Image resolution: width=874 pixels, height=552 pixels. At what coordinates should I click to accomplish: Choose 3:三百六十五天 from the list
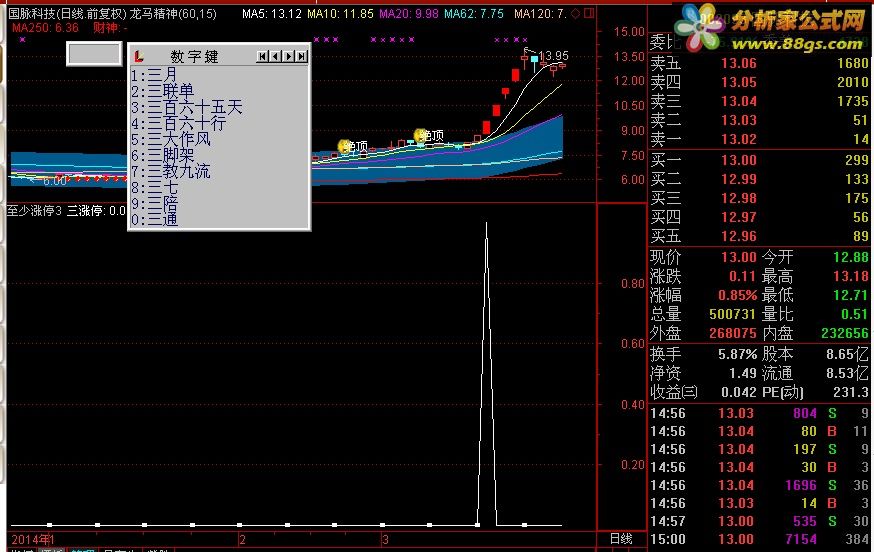(187, 107)
